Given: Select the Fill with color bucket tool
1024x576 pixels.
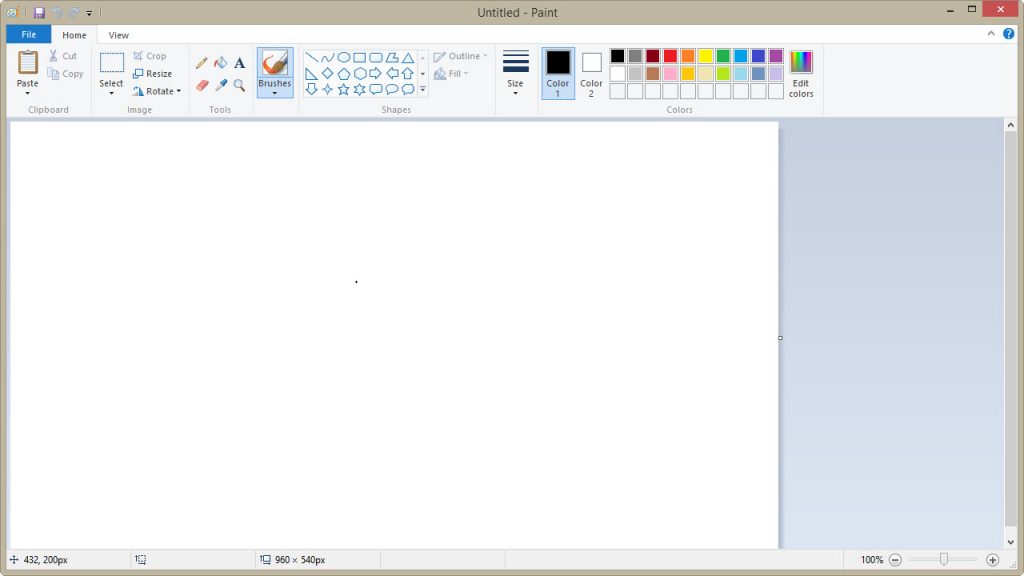Looking at the screenshot, I should point(221,63).
